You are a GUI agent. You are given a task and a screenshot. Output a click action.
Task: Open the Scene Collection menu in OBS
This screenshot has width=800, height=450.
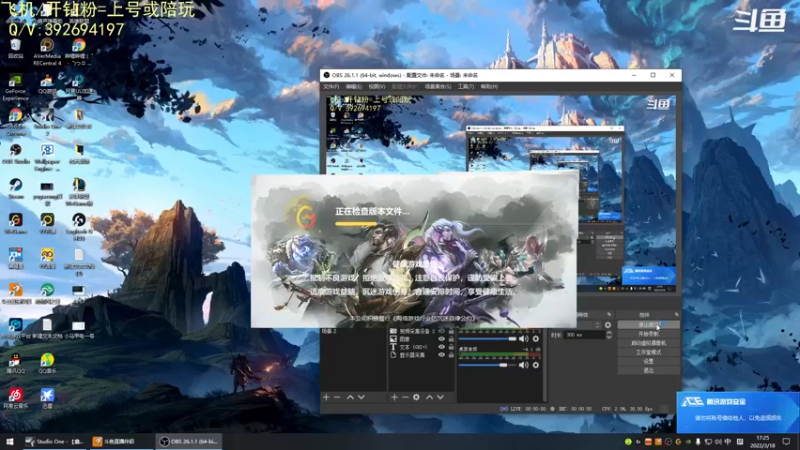point(438,87)
